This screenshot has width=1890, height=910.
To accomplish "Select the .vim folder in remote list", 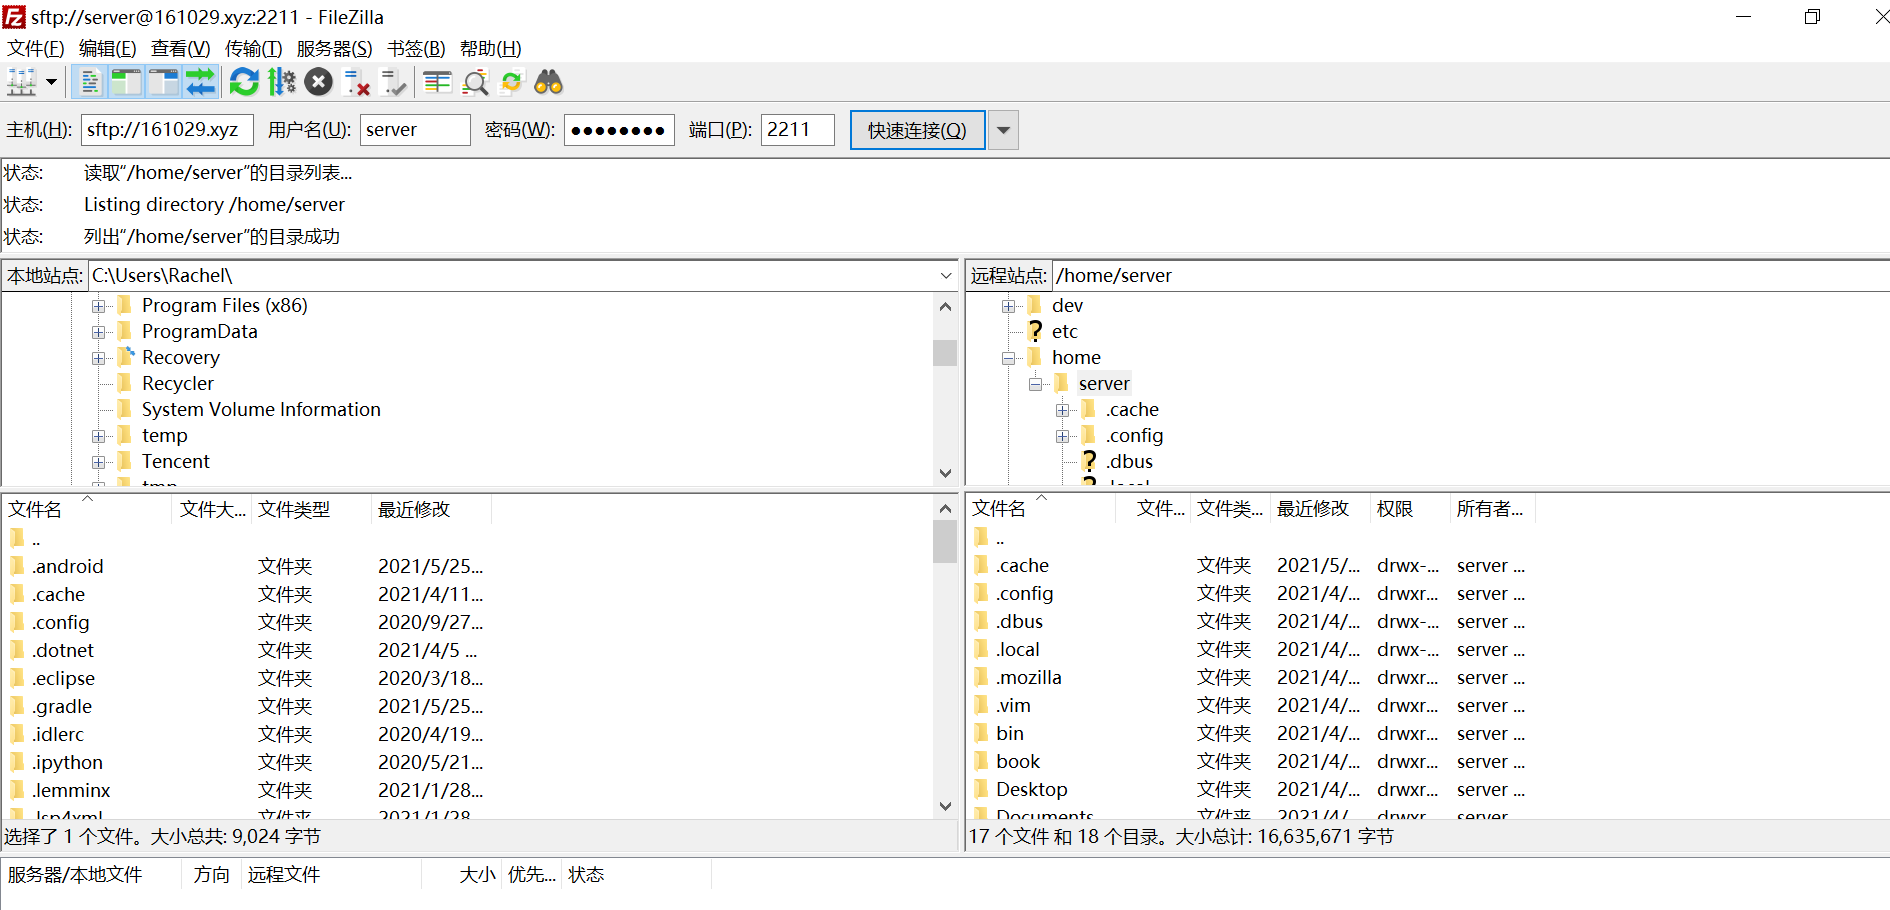I will click(1013, 705).
